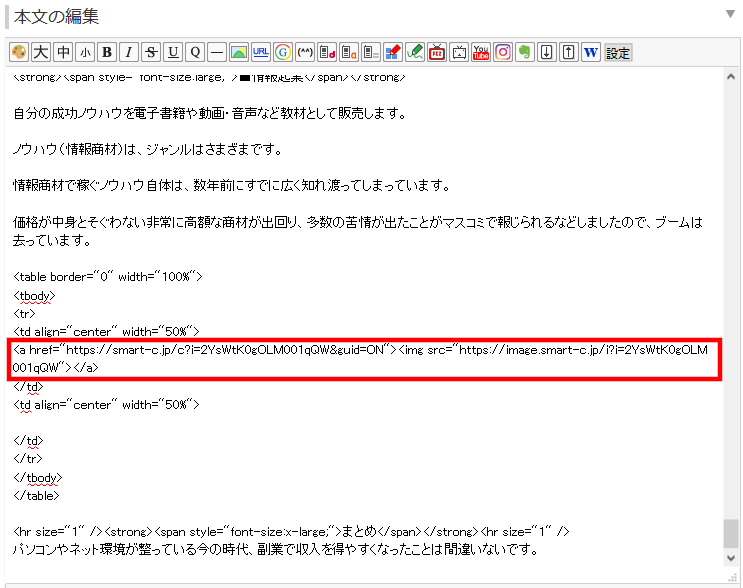The height and width of the screenshot is (588, 743).
Task: Click text 'パソコンやネット環境が整っている今の時代'
Action: [131, 550]
